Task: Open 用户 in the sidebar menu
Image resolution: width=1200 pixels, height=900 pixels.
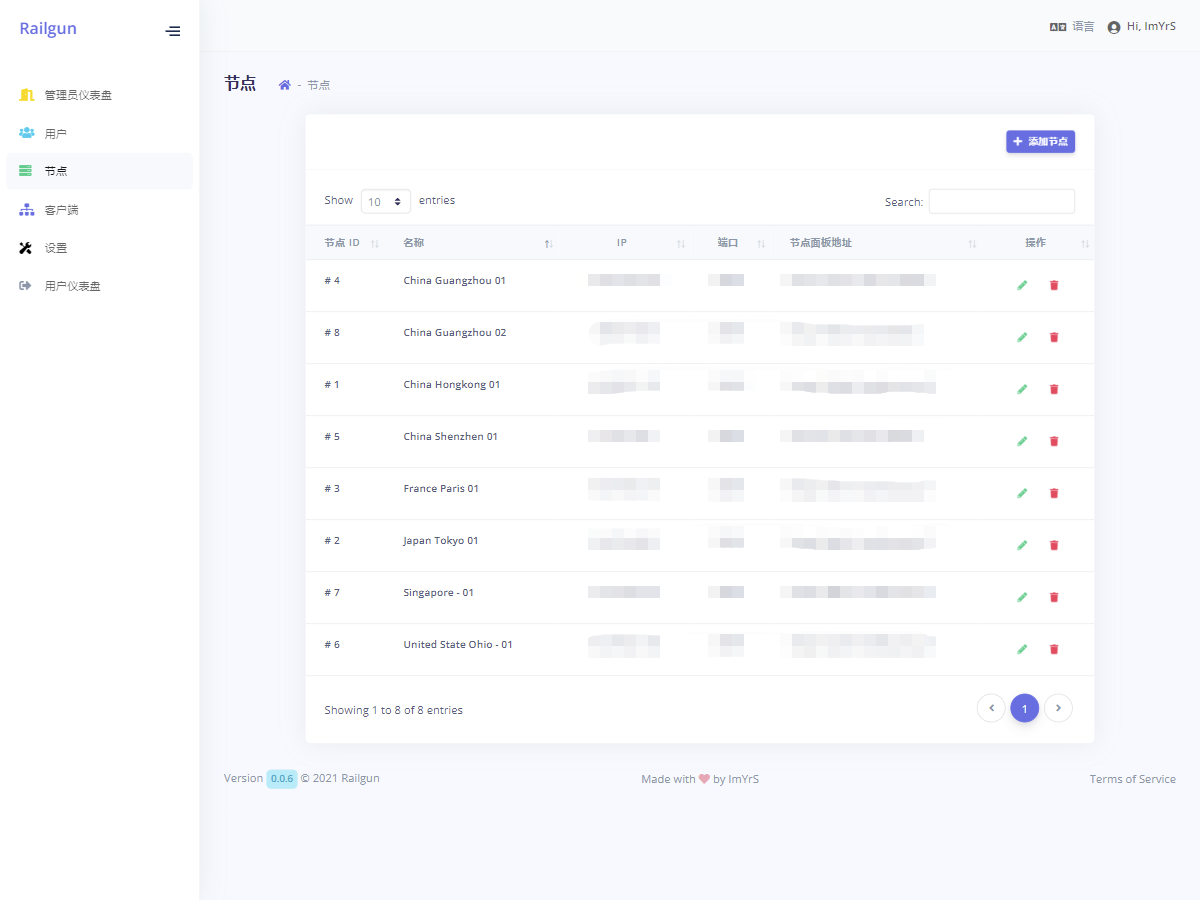Action: 56,133
